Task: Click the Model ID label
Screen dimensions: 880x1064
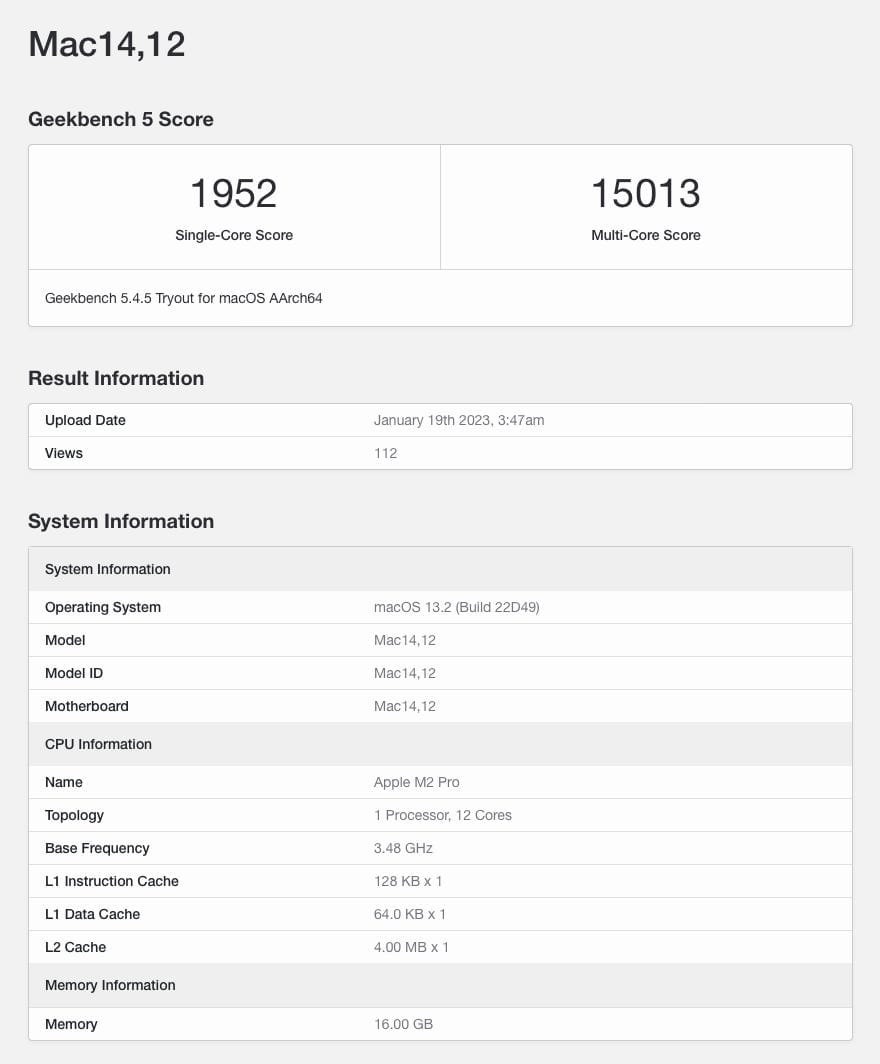Action: click(74, 673)
